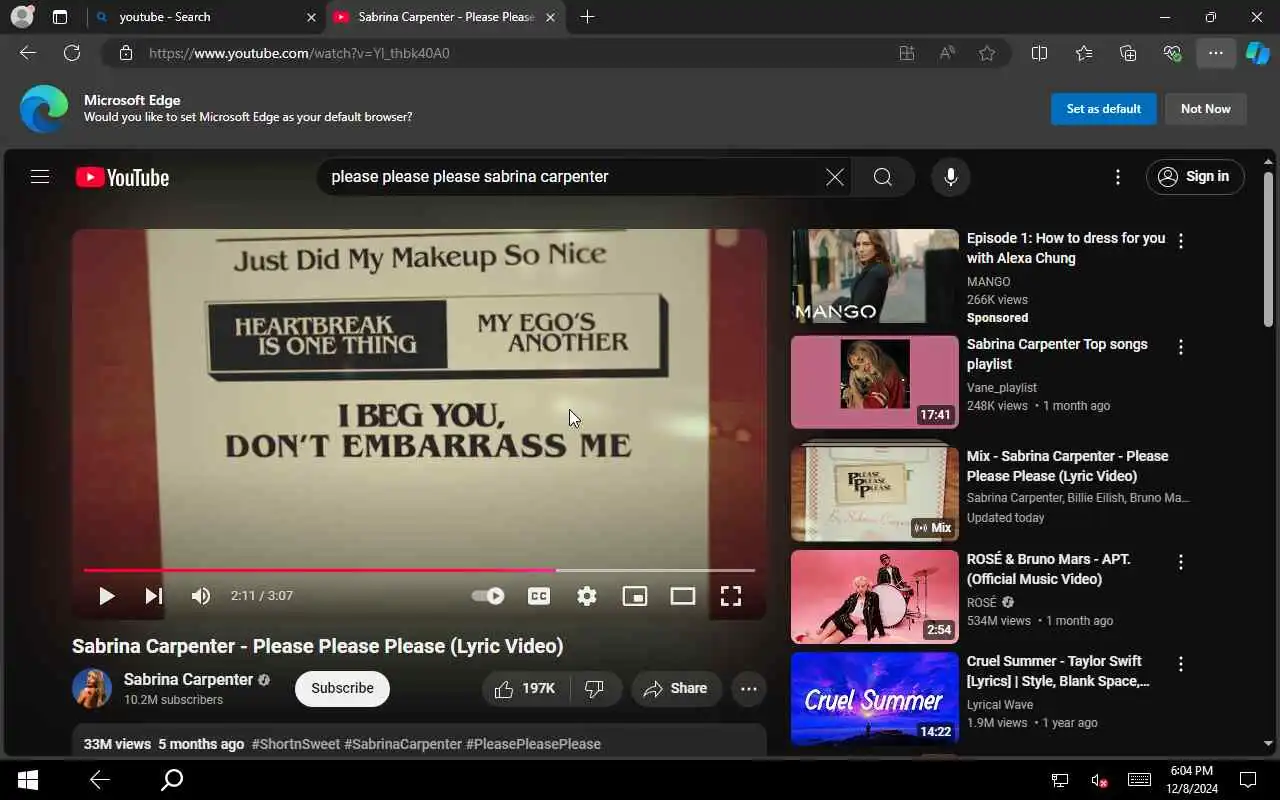This screenshot has width=1280, height=800.
Task: Open Browser essentials heart icon
Action: click(1172, 53)
